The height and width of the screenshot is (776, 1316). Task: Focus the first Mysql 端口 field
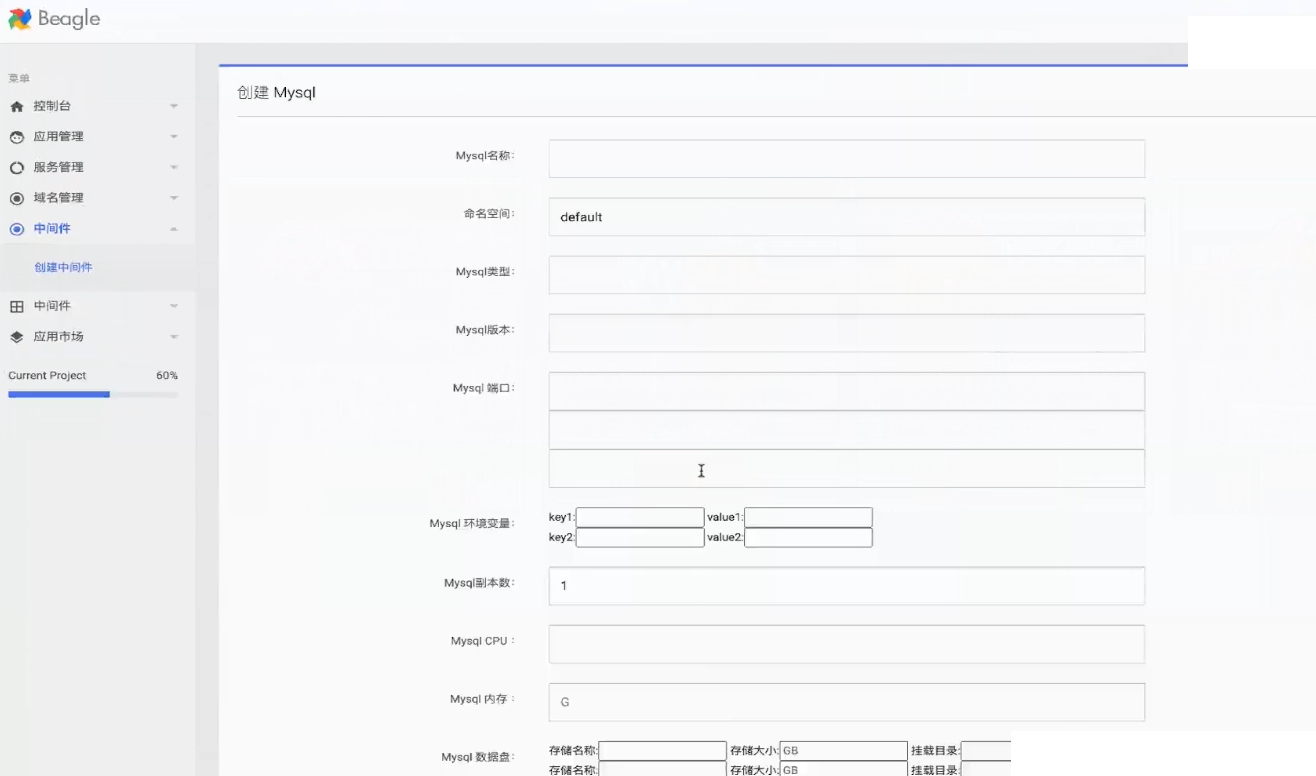tap(846, 391)
